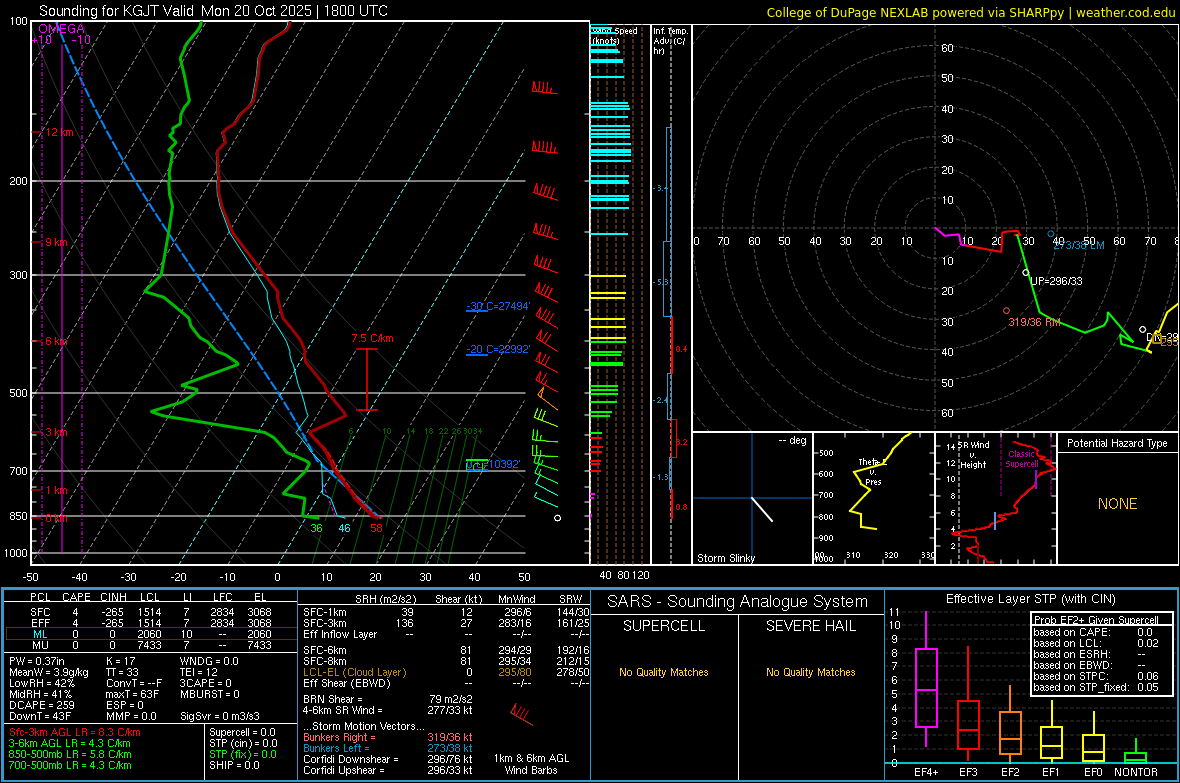The image size is (1180, 783).
Task: Click the 12 km height marker
Action: pyautogui.click(x=59, y=133)
